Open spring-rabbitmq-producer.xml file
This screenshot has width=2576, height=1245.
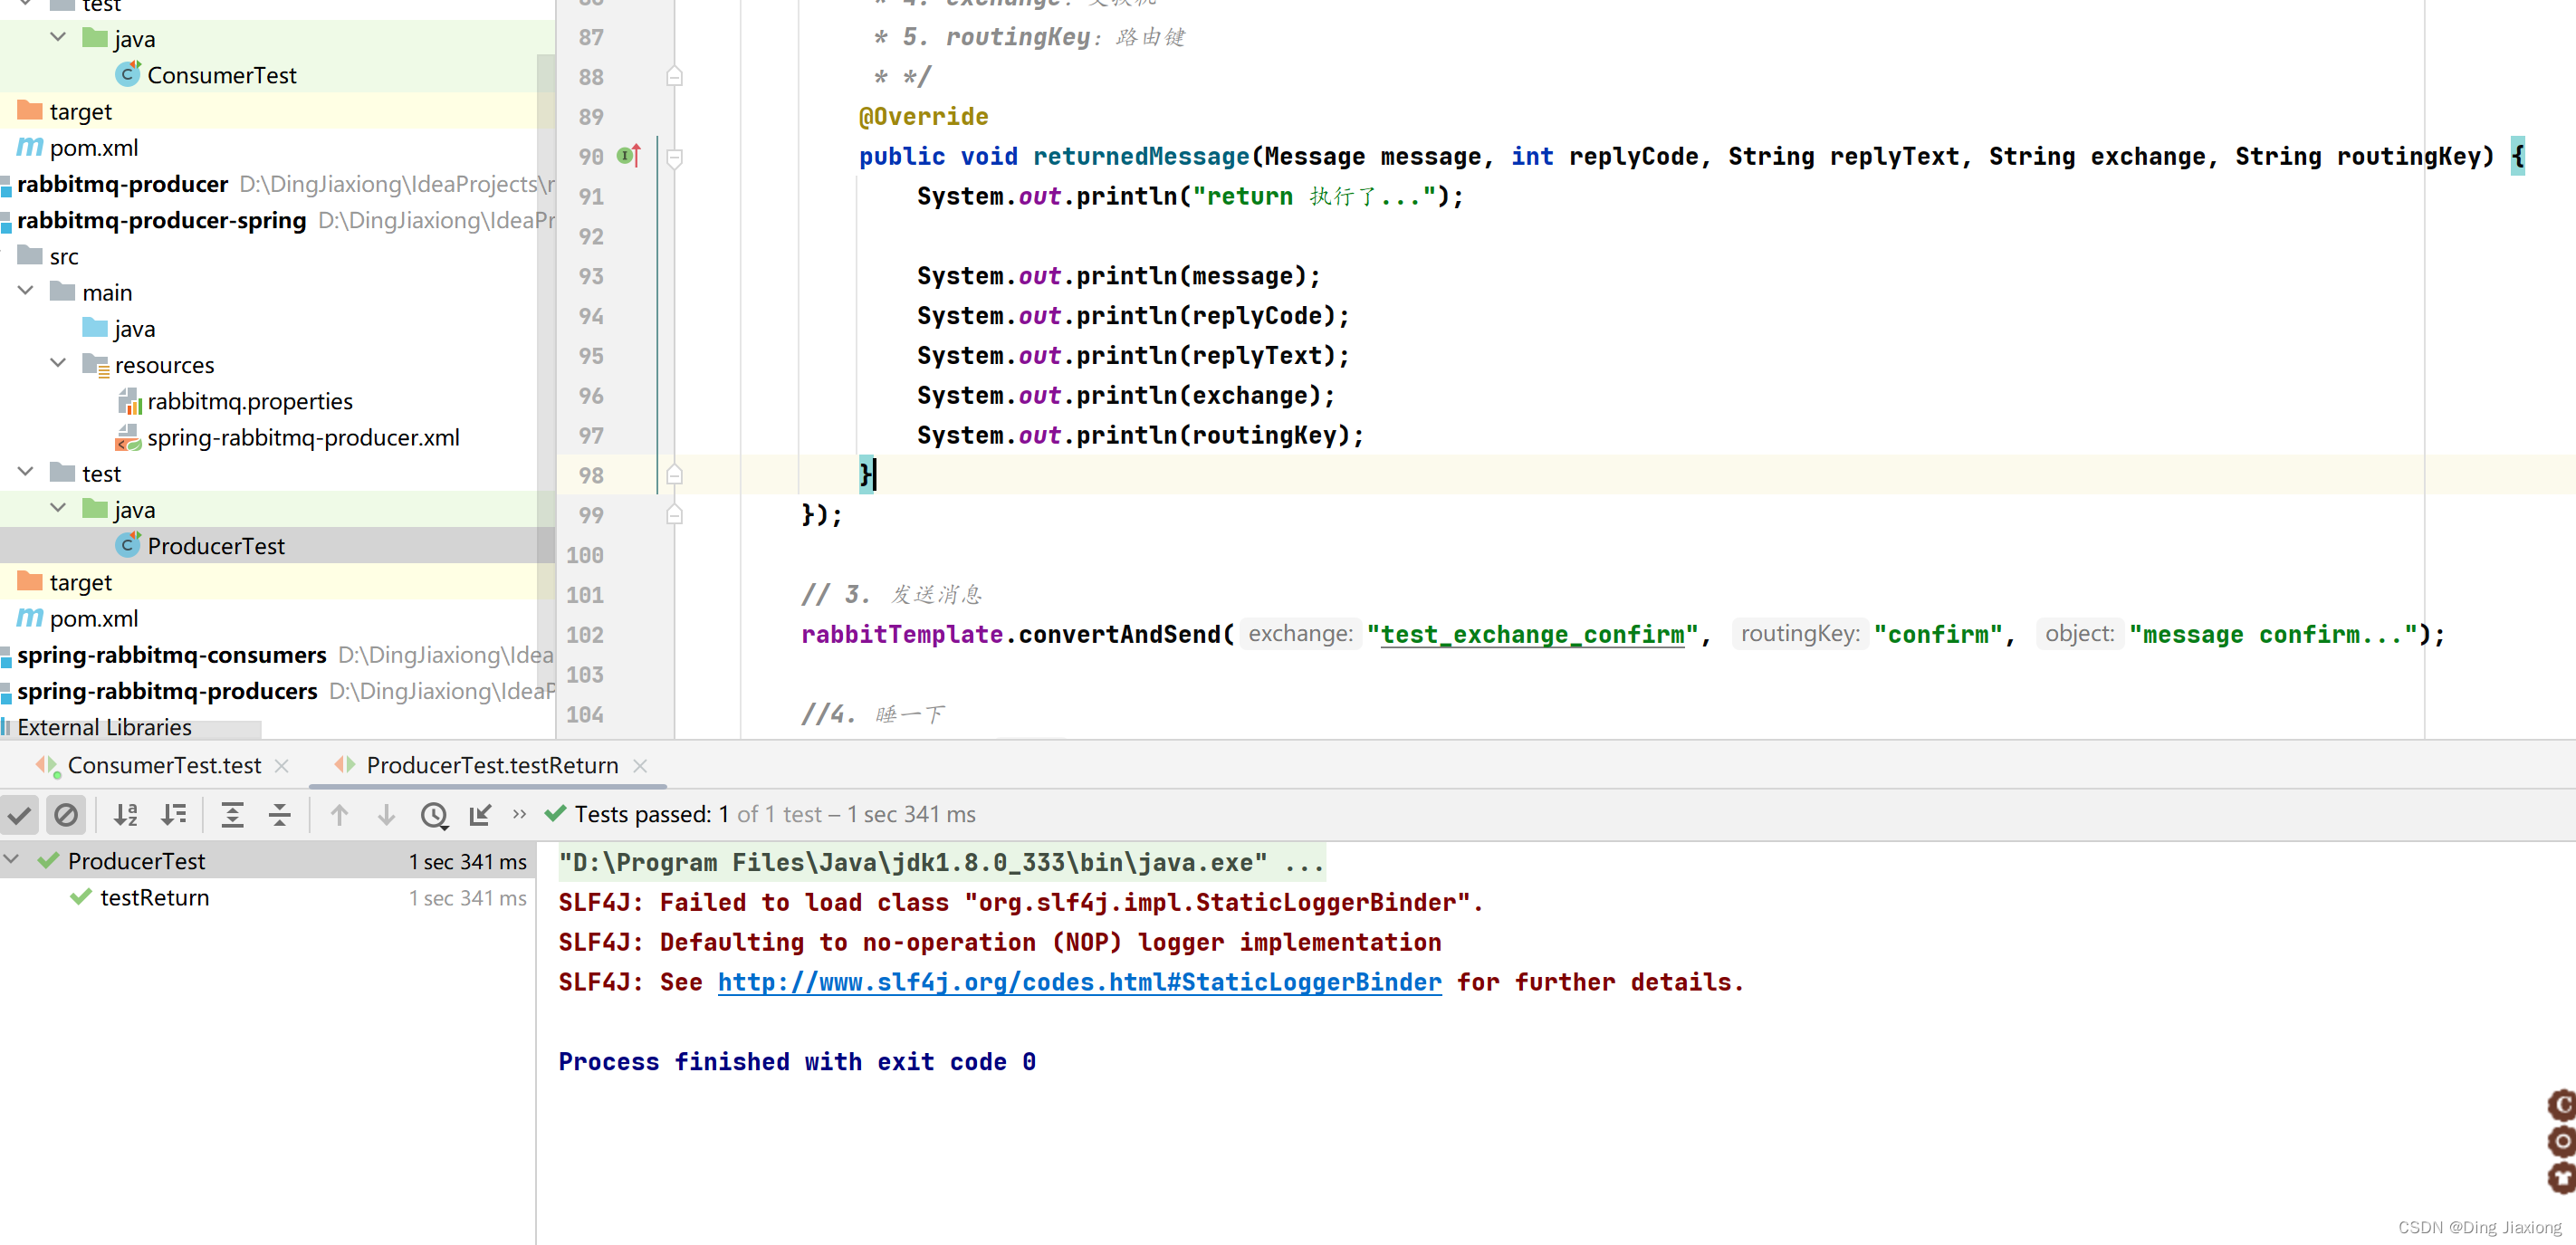303,437
